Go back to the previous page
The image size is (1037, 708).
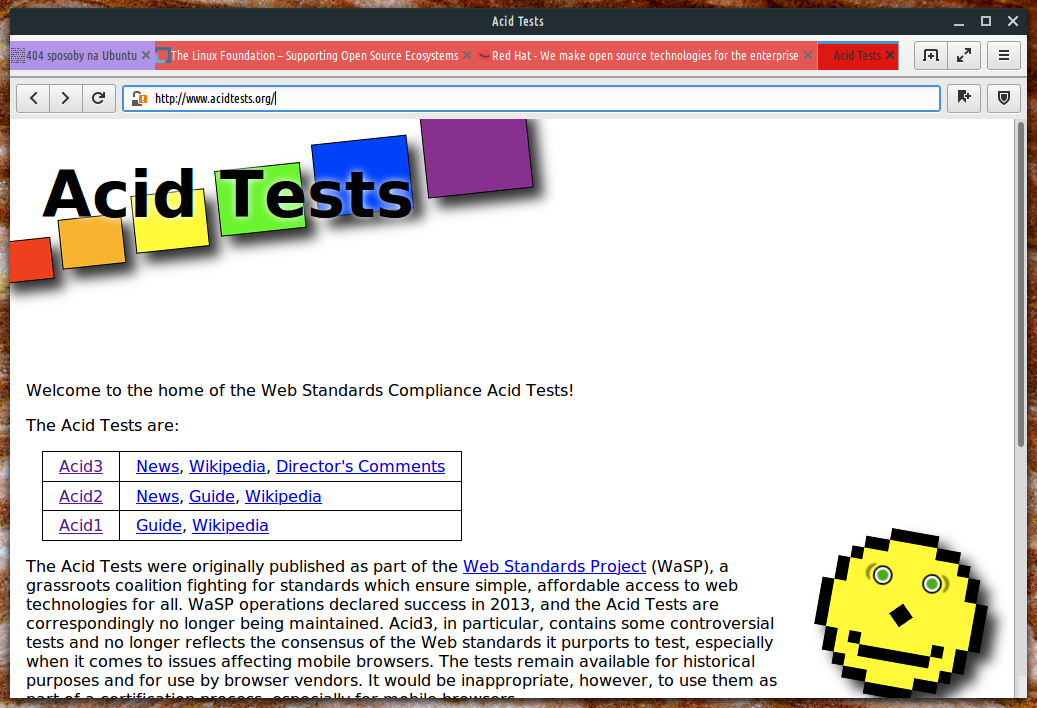pos(34,98)
